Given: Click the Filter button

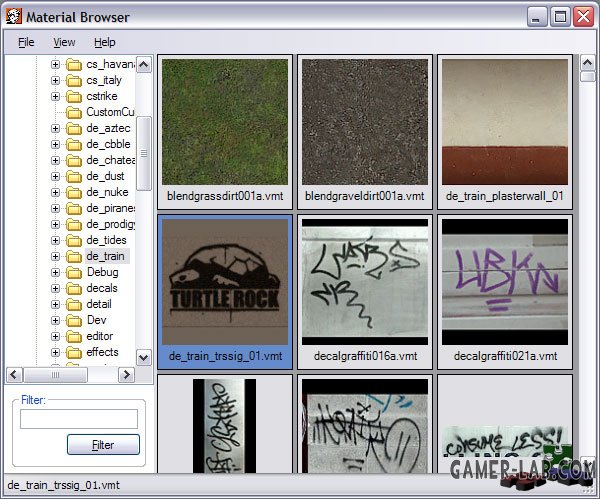Looking at the screenshot, I should 103,444.
